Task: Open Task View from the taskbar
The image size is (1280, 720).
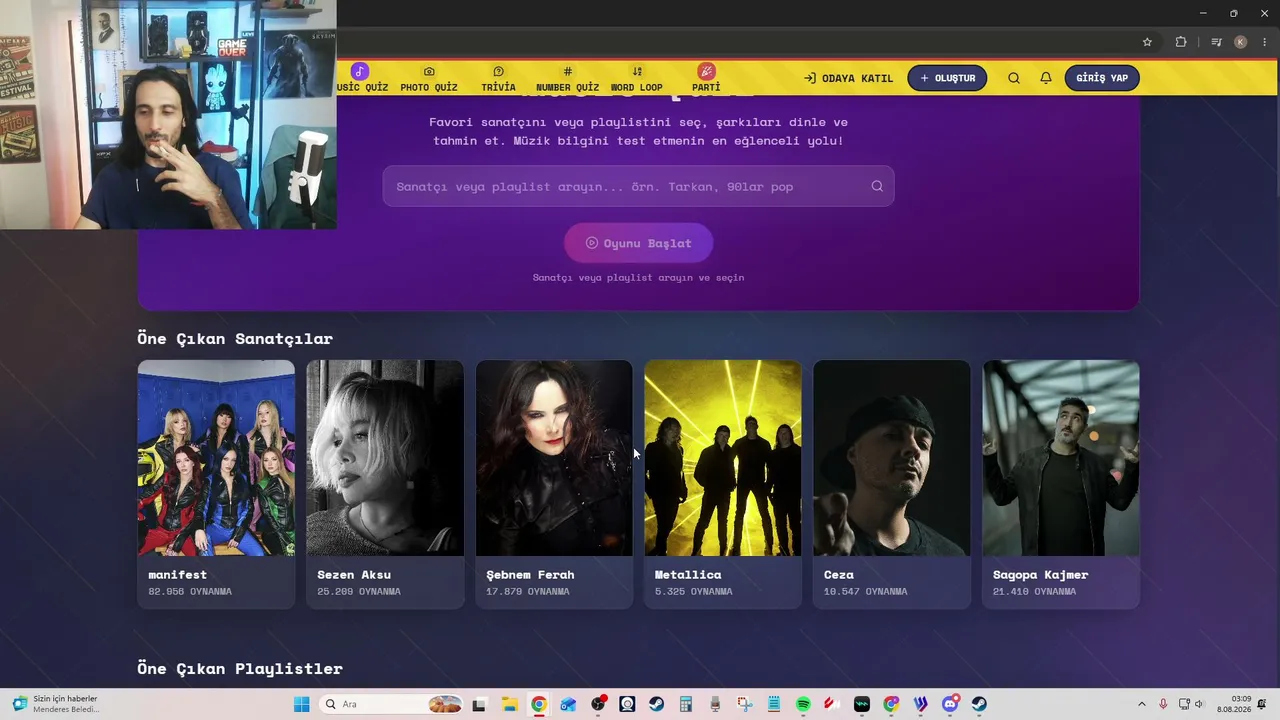Action: (x=479, y=704)
